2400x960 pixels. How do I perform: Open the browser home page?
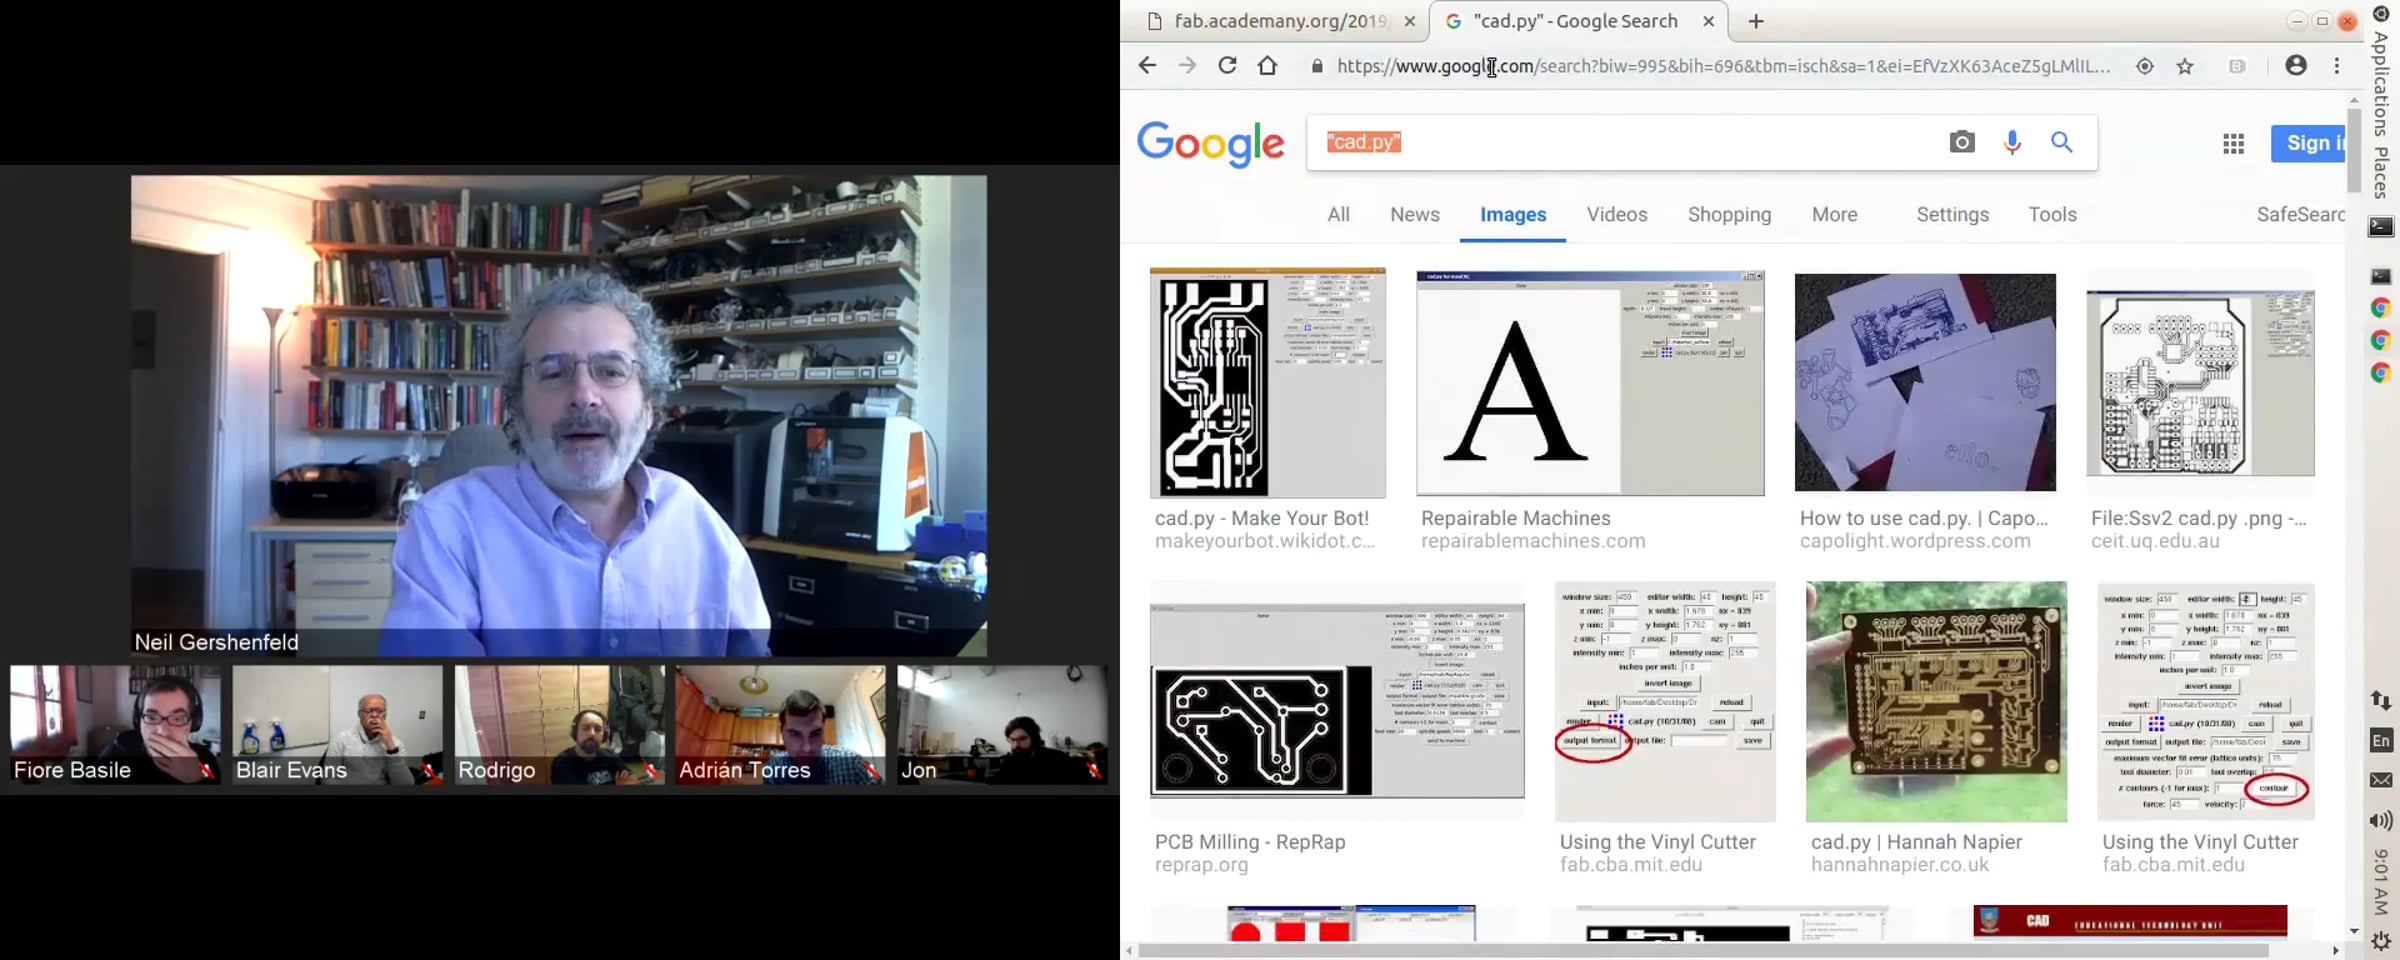point(1267,66)
